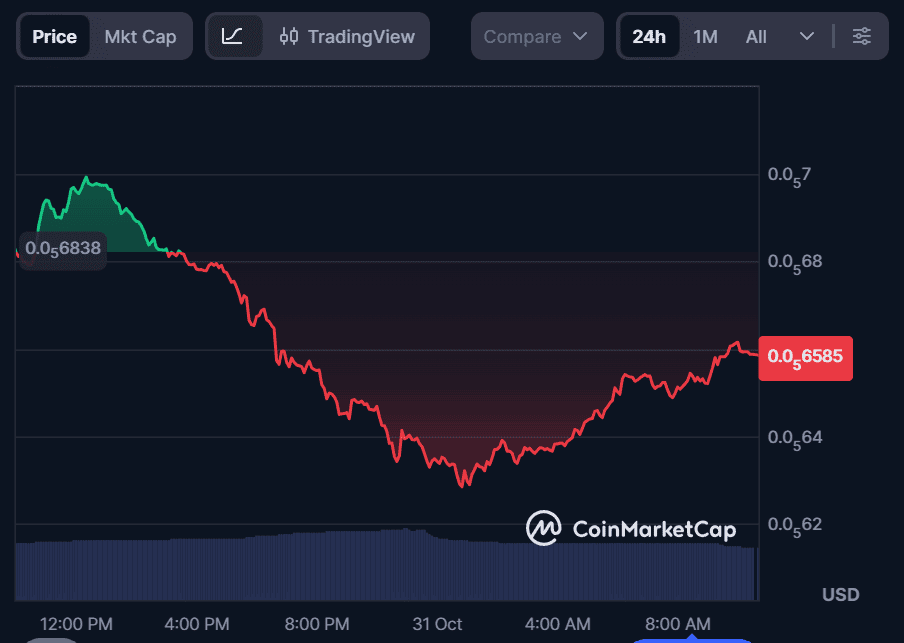Click the CoinMarketCap watermark logo
The image size is (904, 643).
point(544,528)
